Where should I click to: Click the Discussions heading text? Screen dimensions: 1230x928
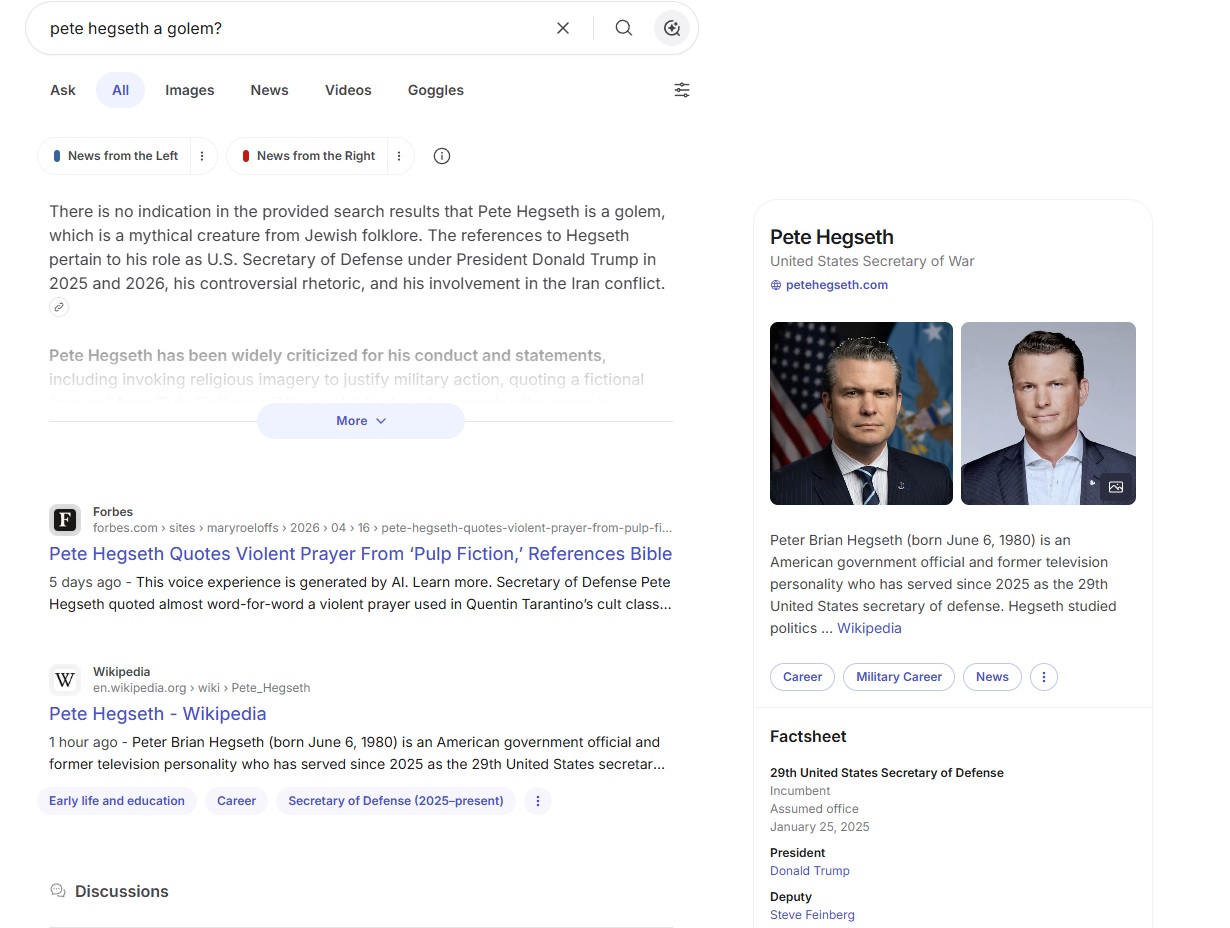click(x=122, y=891)
